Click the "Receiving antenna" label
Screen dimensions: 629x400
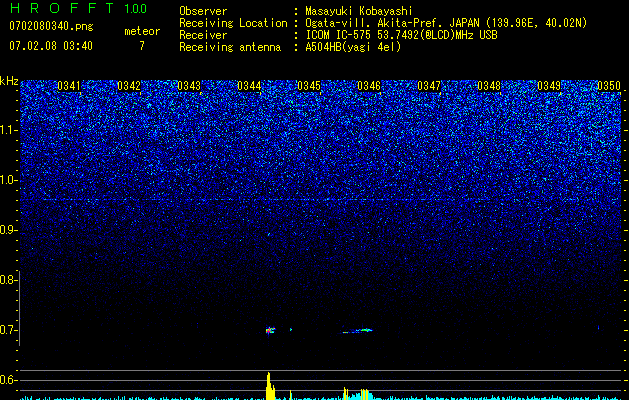pos(230,47)
